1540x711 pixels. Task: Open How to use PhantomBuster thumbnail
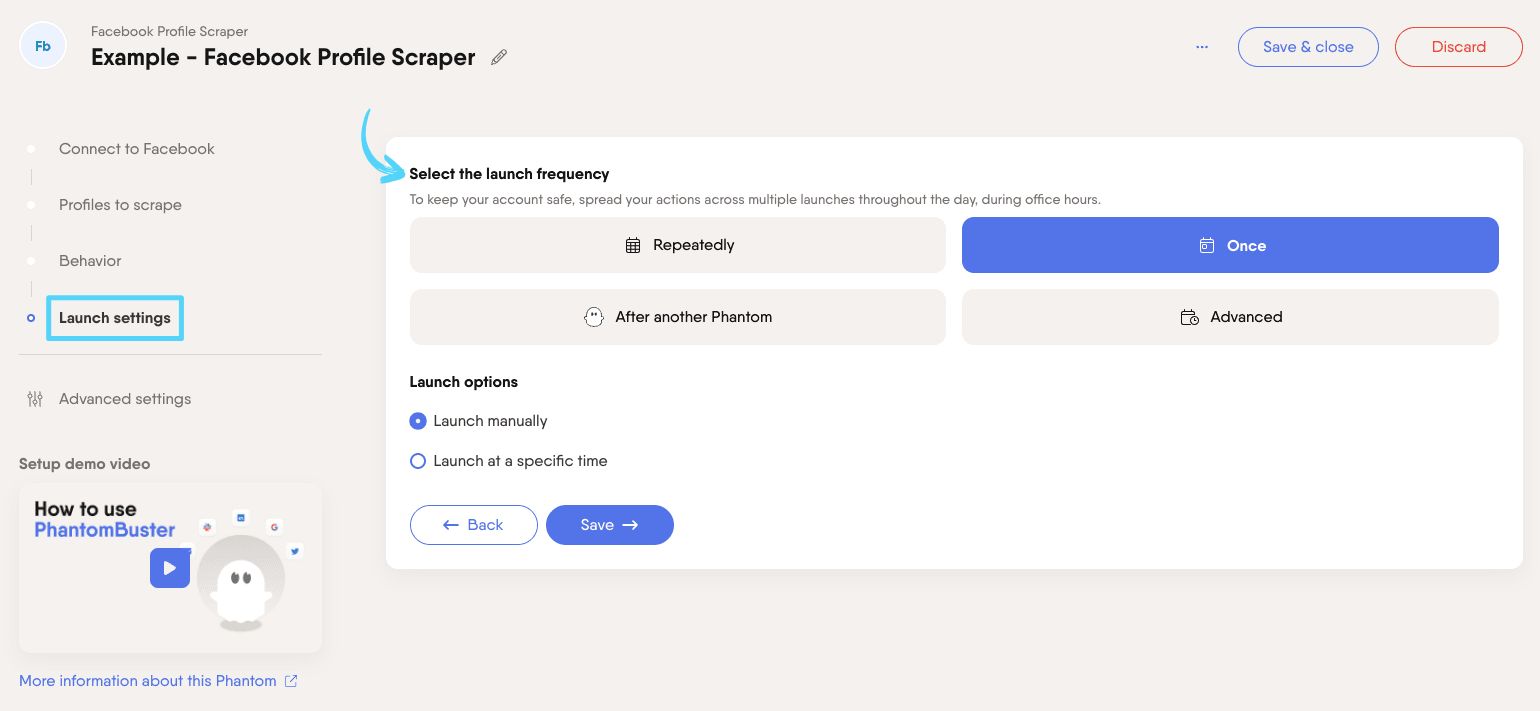[x=100, y=520]
